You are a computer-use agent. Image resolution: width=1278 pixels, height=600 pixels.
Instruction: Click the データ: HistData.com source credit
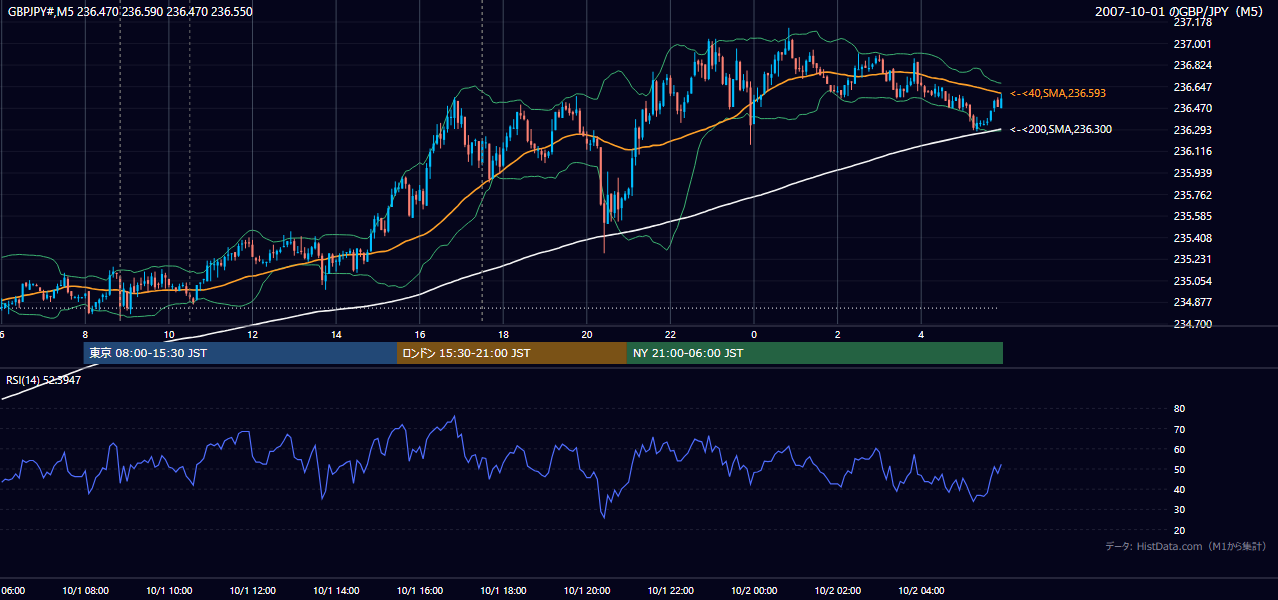click(x=1186, y=546)
